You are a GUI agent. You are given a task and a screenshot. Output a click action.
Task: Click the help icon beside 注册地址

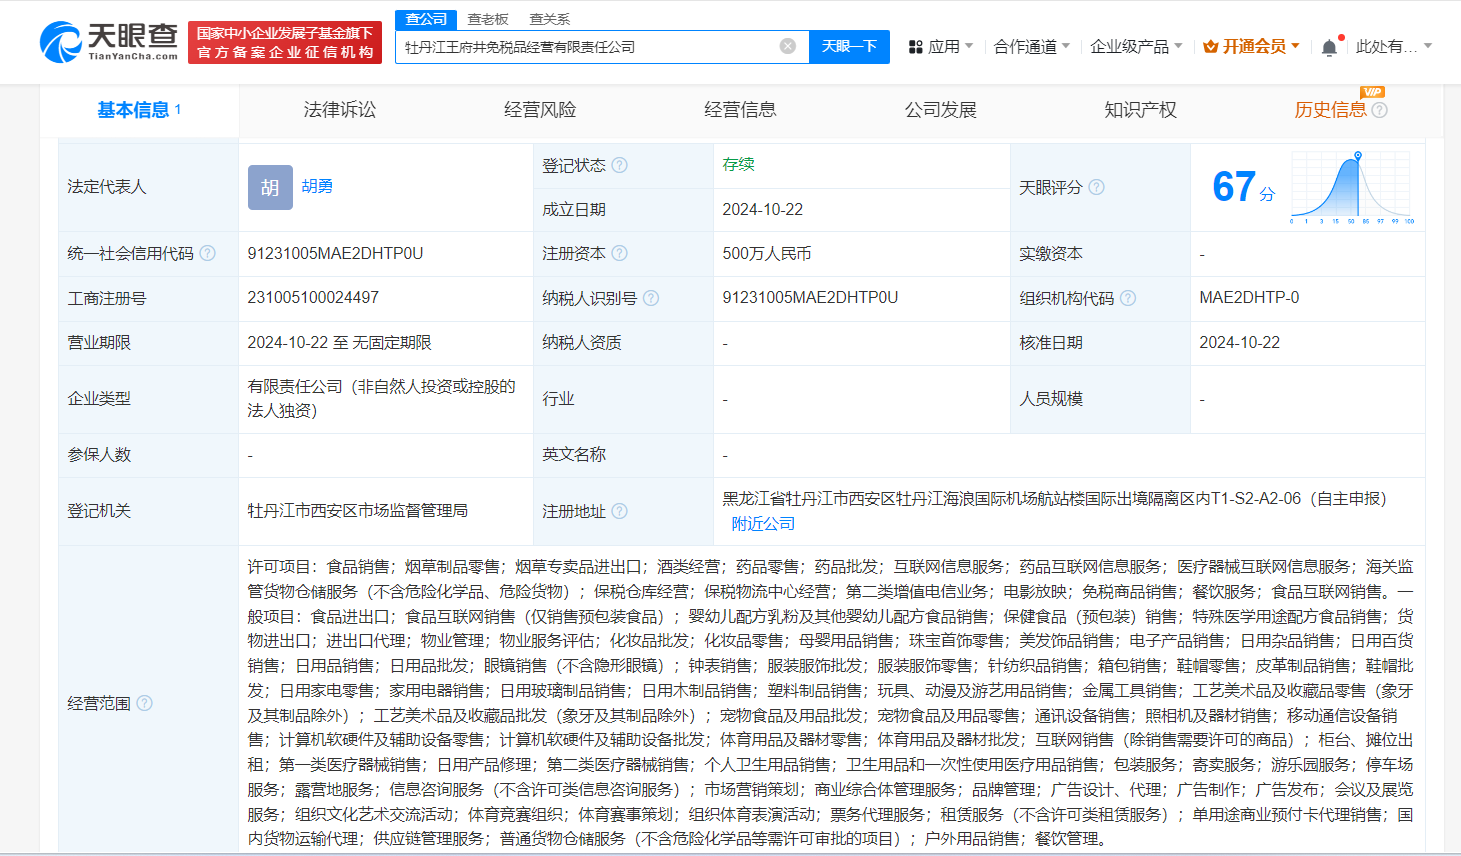pos(619,511)
